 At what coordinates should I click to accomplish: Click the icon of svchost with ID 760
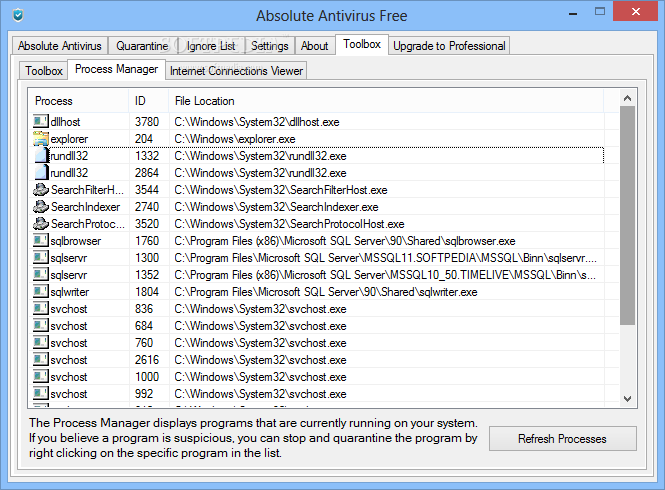click(41, 342)
